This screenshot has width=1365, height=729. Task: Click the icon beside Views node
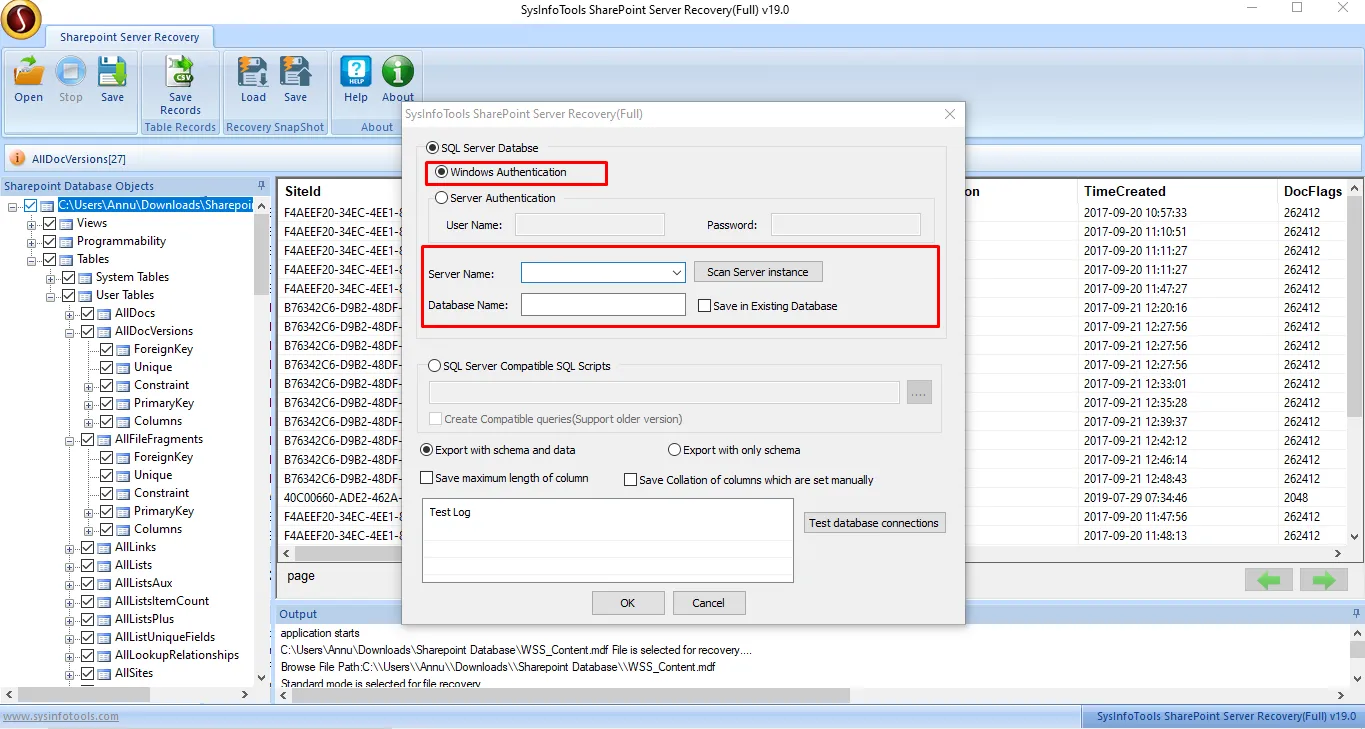67,223
